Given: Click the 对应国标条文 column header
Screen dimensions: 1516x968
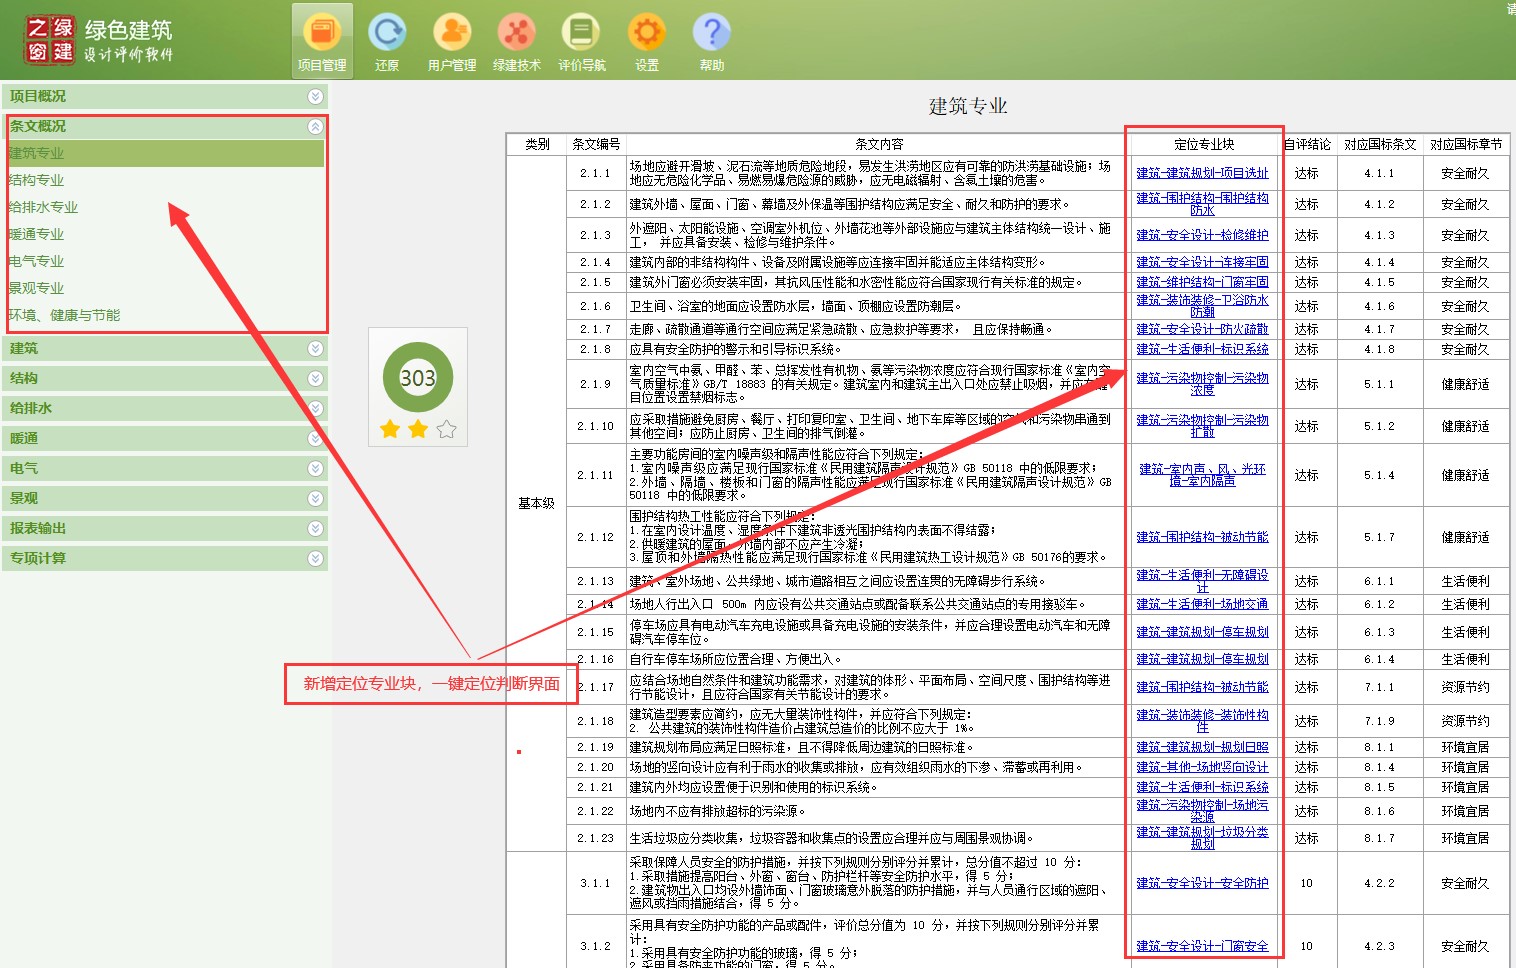Looking at the screenshot, I should [x=1380, y=144].
